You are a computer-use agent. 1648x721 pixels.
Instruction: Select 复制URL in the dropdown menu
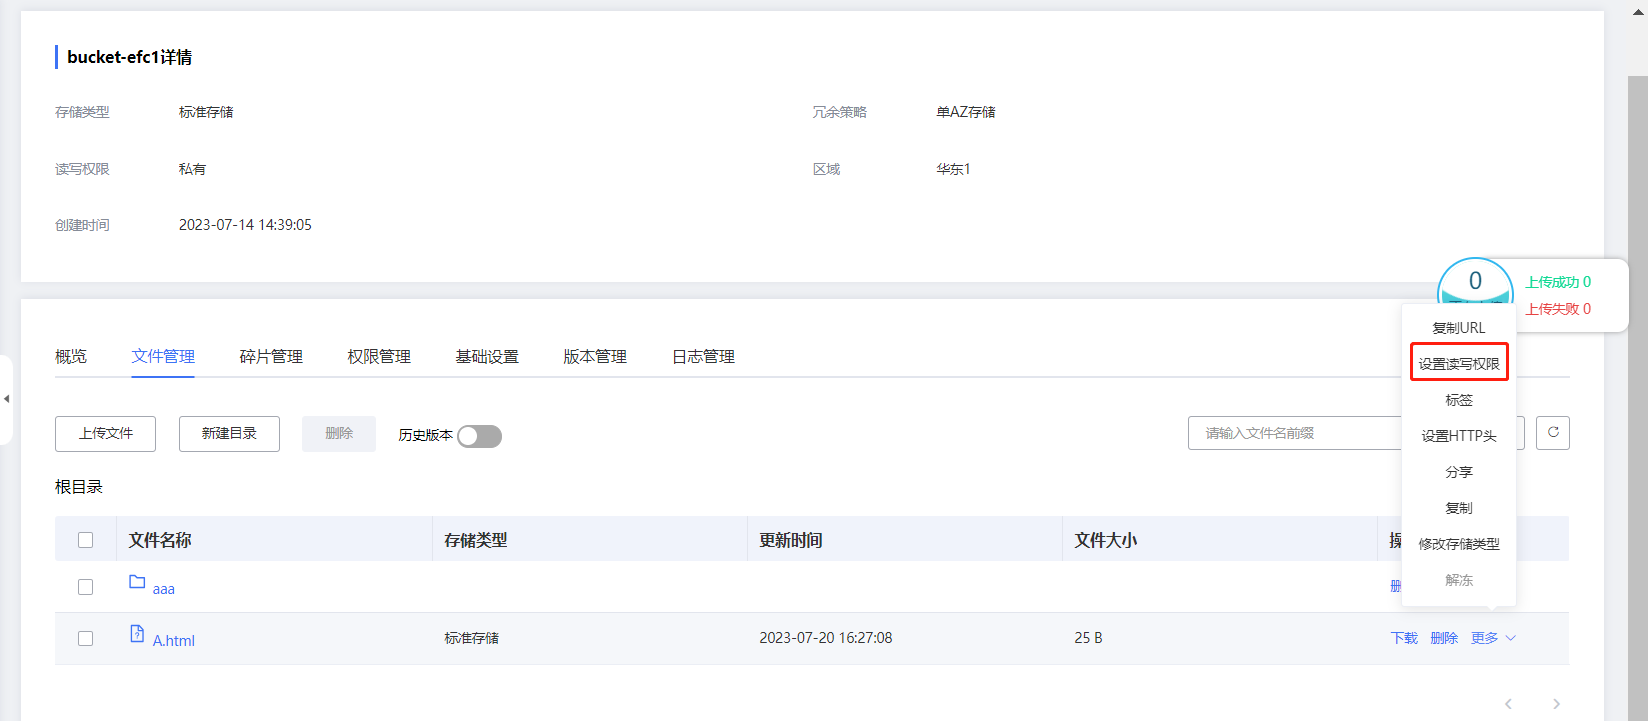click(x=1459, y=328)
